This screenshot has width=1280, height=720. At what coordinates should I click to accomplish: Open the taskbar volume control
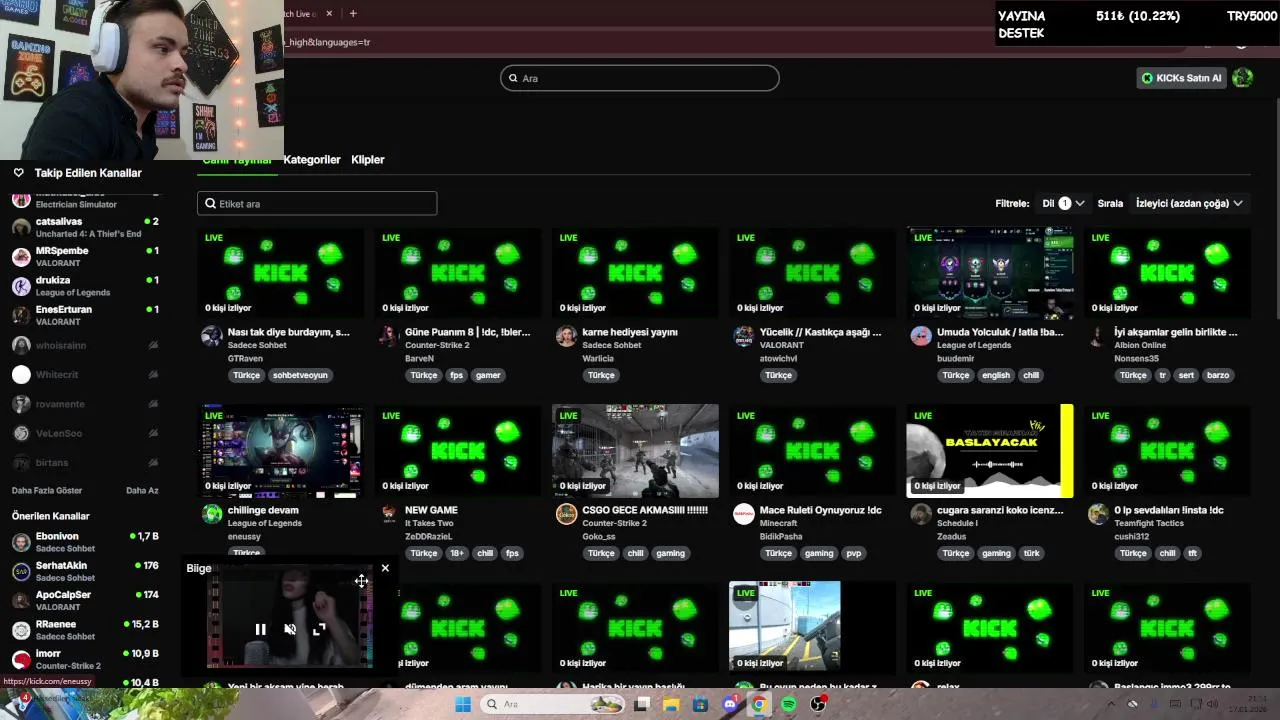pos(1211,704)
